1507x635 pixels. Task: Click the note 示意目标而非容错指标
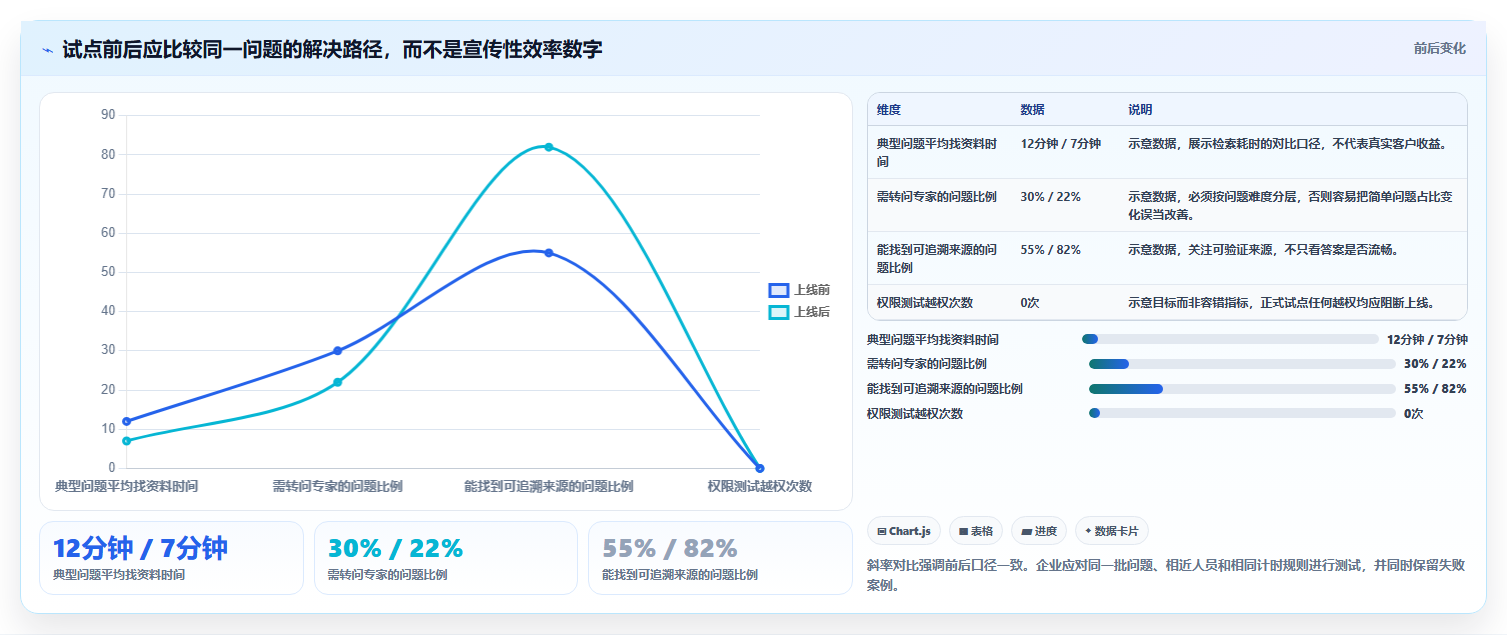[1282, 303]
